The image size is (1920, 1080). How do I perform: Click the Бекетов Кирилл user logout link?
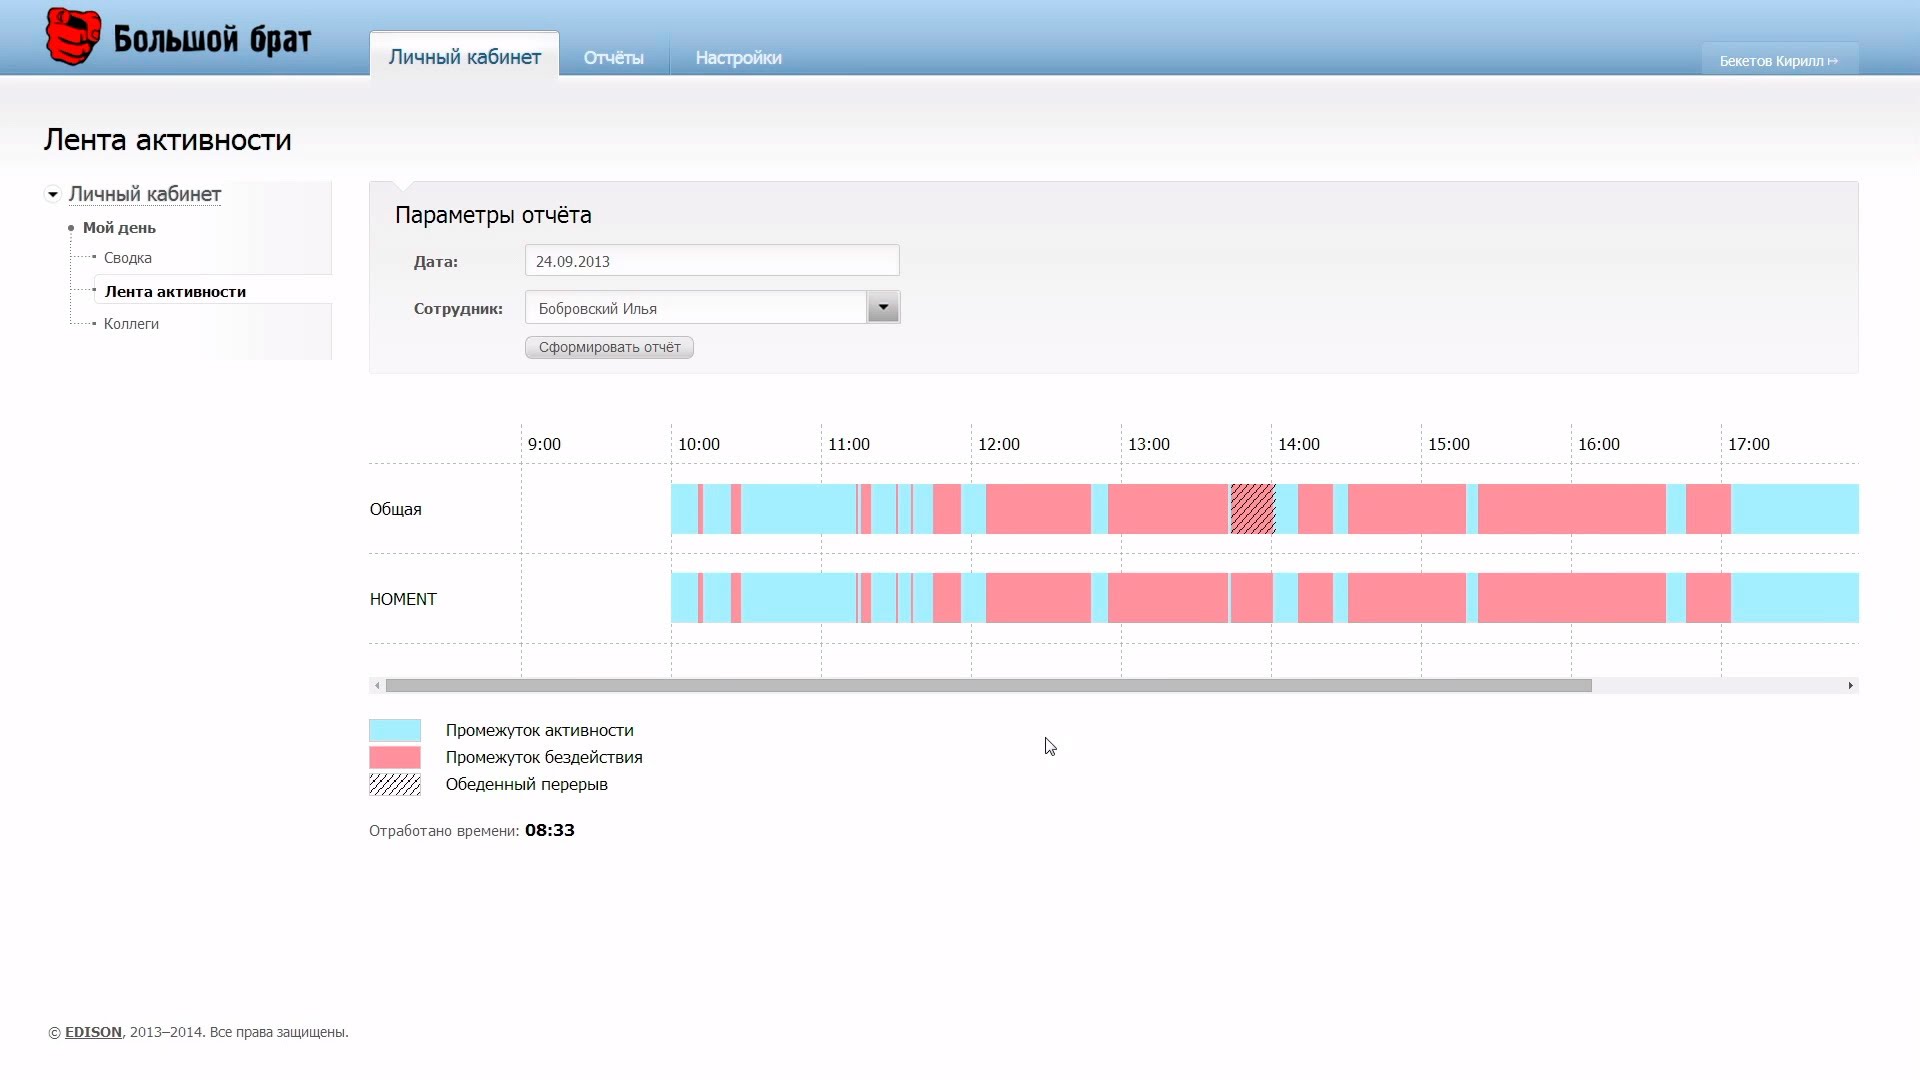point(1779,60)
